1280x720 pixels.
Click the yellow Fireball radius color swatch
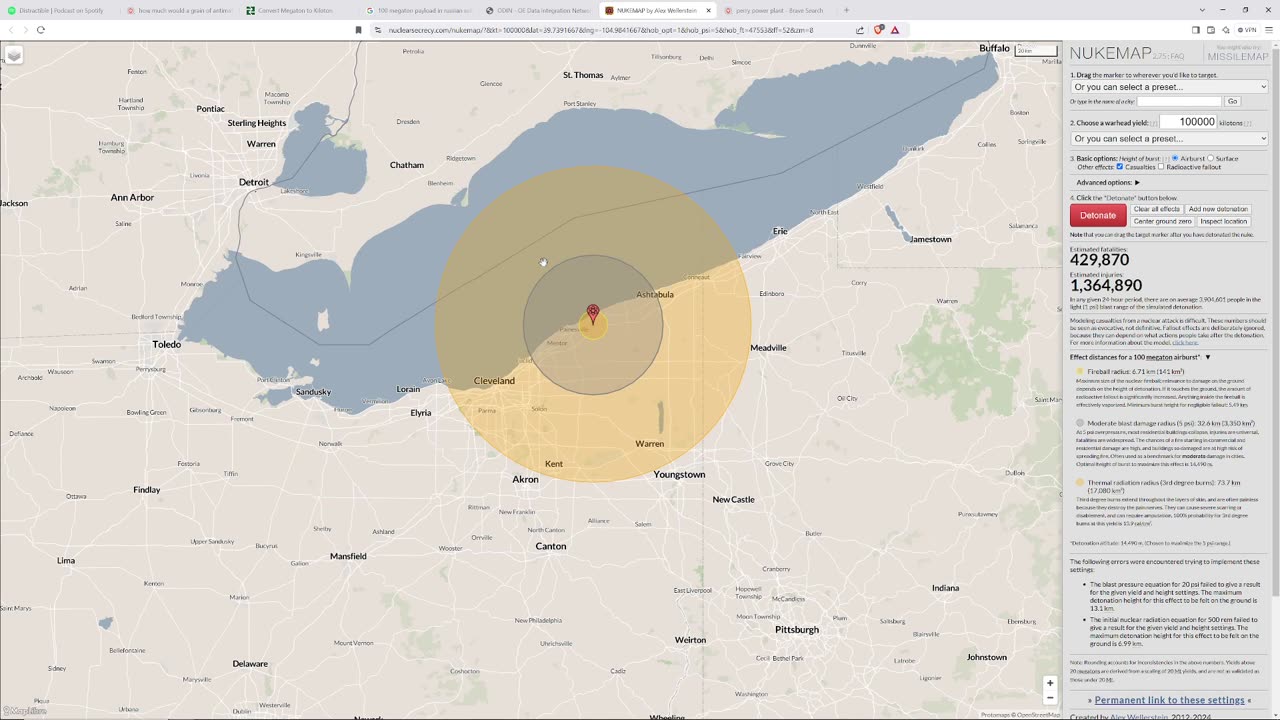click(x=1079, y=371)
